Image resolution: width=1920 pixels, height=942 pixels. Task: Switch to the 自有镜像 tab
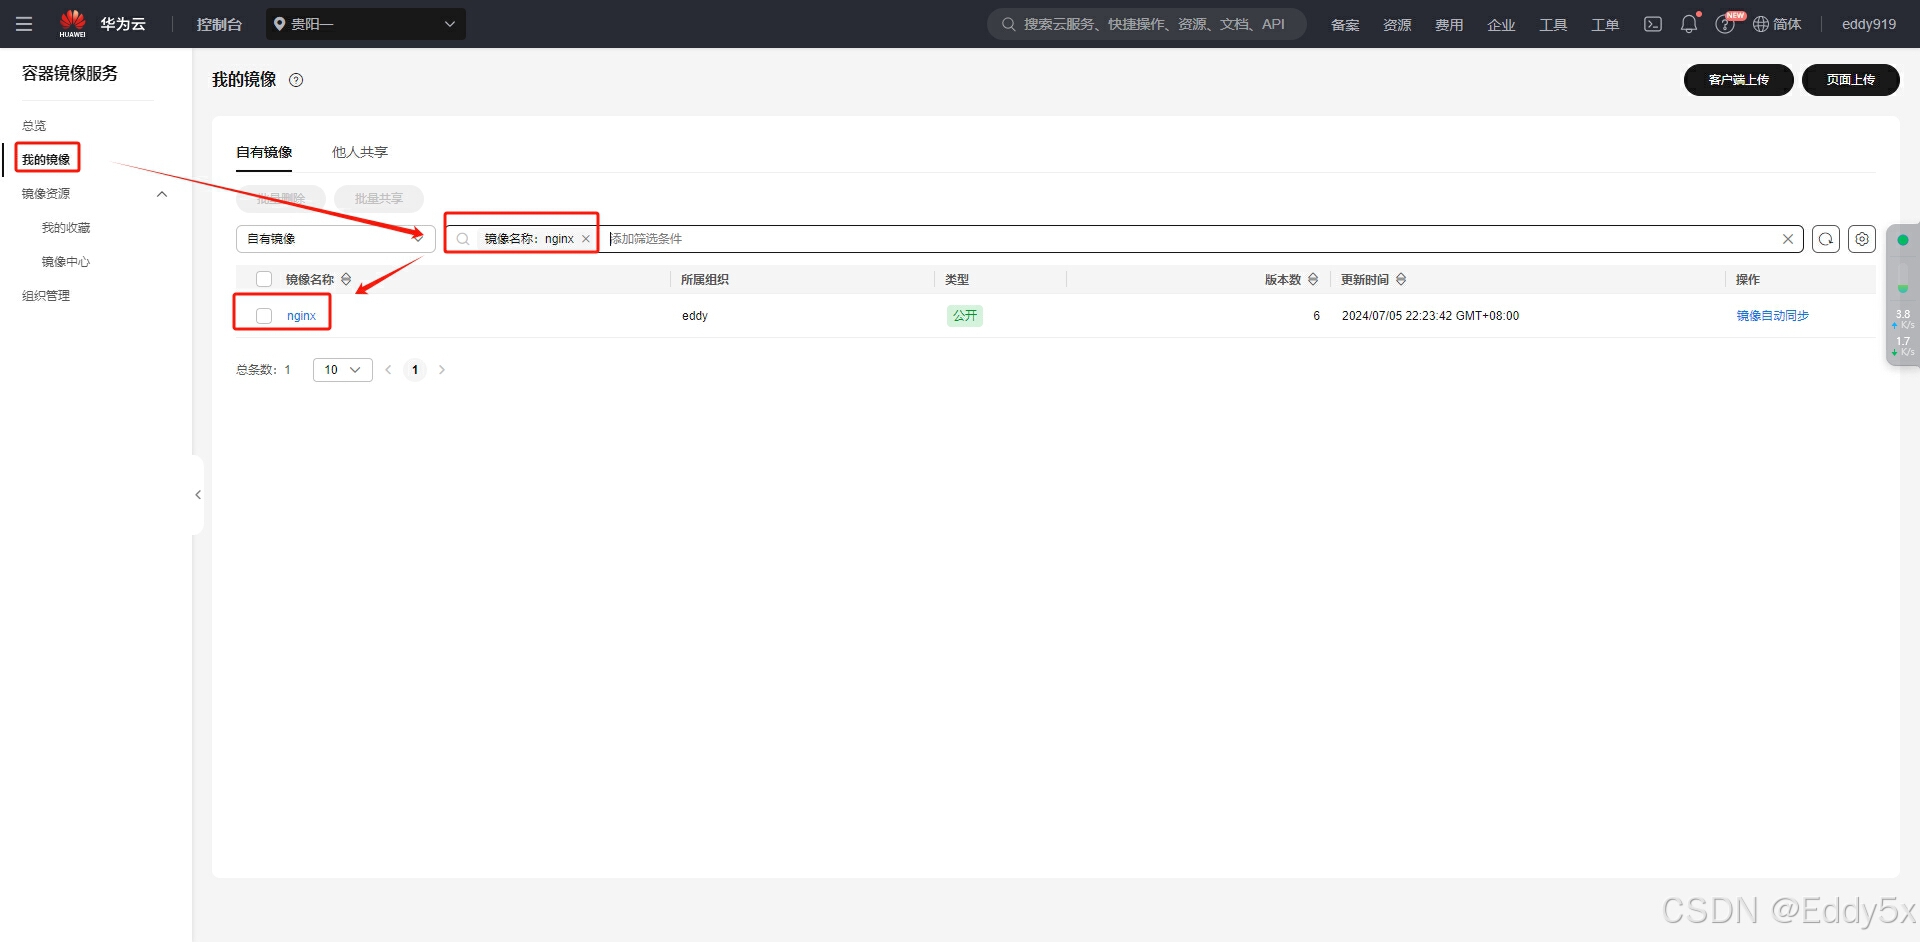(x=264, y=152)
